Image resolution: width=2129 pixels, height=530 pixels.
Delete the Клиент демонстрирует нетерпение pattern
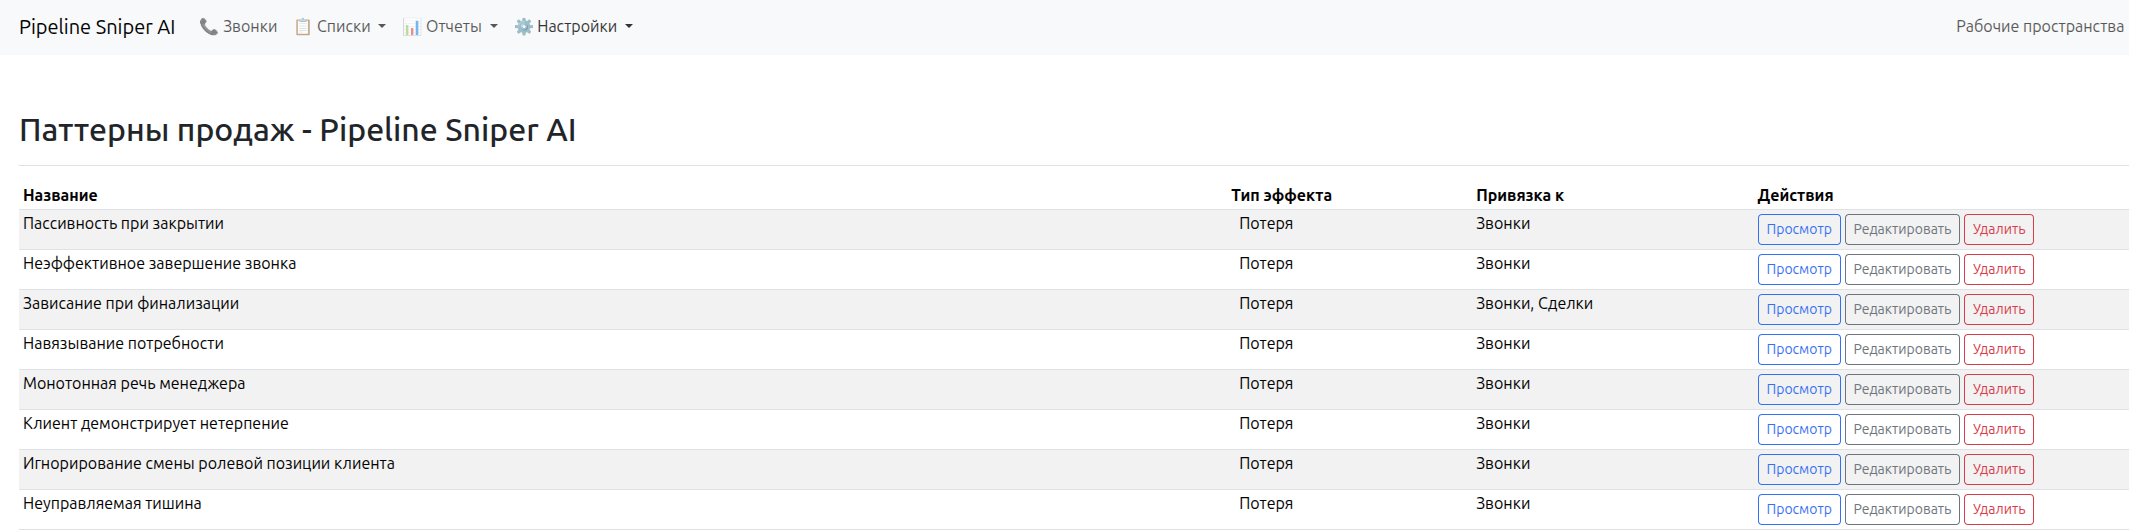pyautogui.click(x=1998, y=430)
